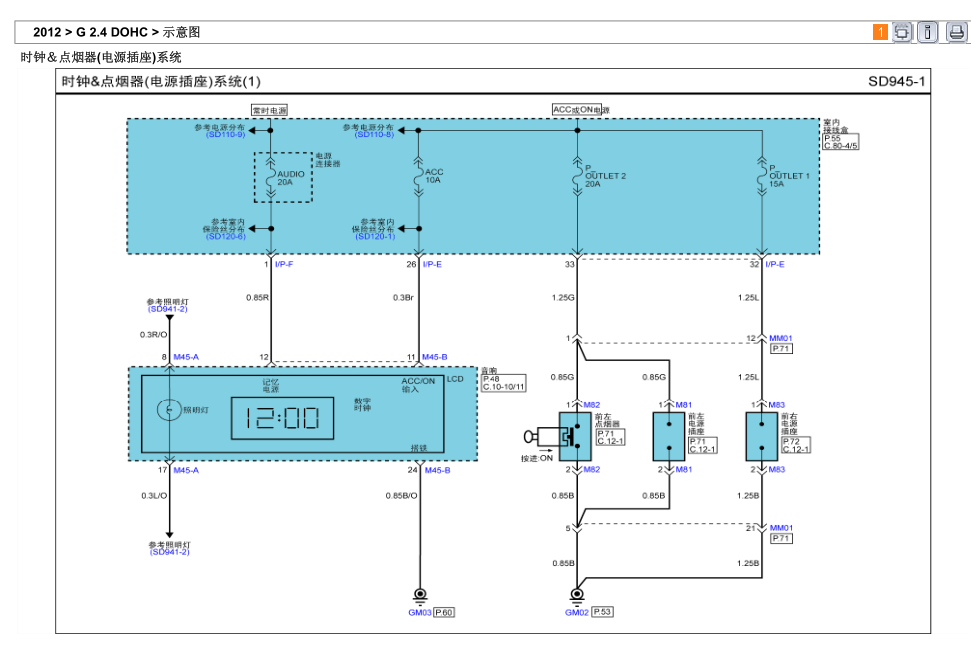Click the component/connector view toolbar icon
This screenshot has height=651, width=971.
click(902, 32)
